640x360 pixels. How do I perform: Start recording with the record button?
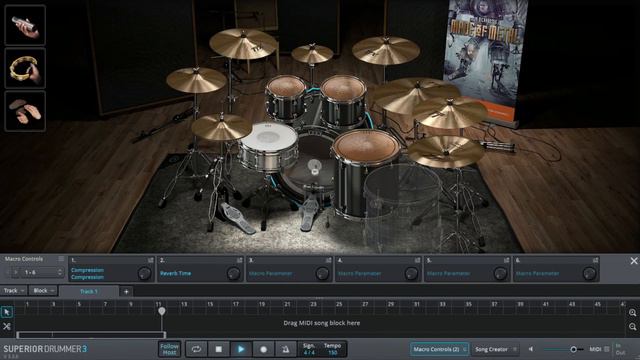tap(263, 349)
